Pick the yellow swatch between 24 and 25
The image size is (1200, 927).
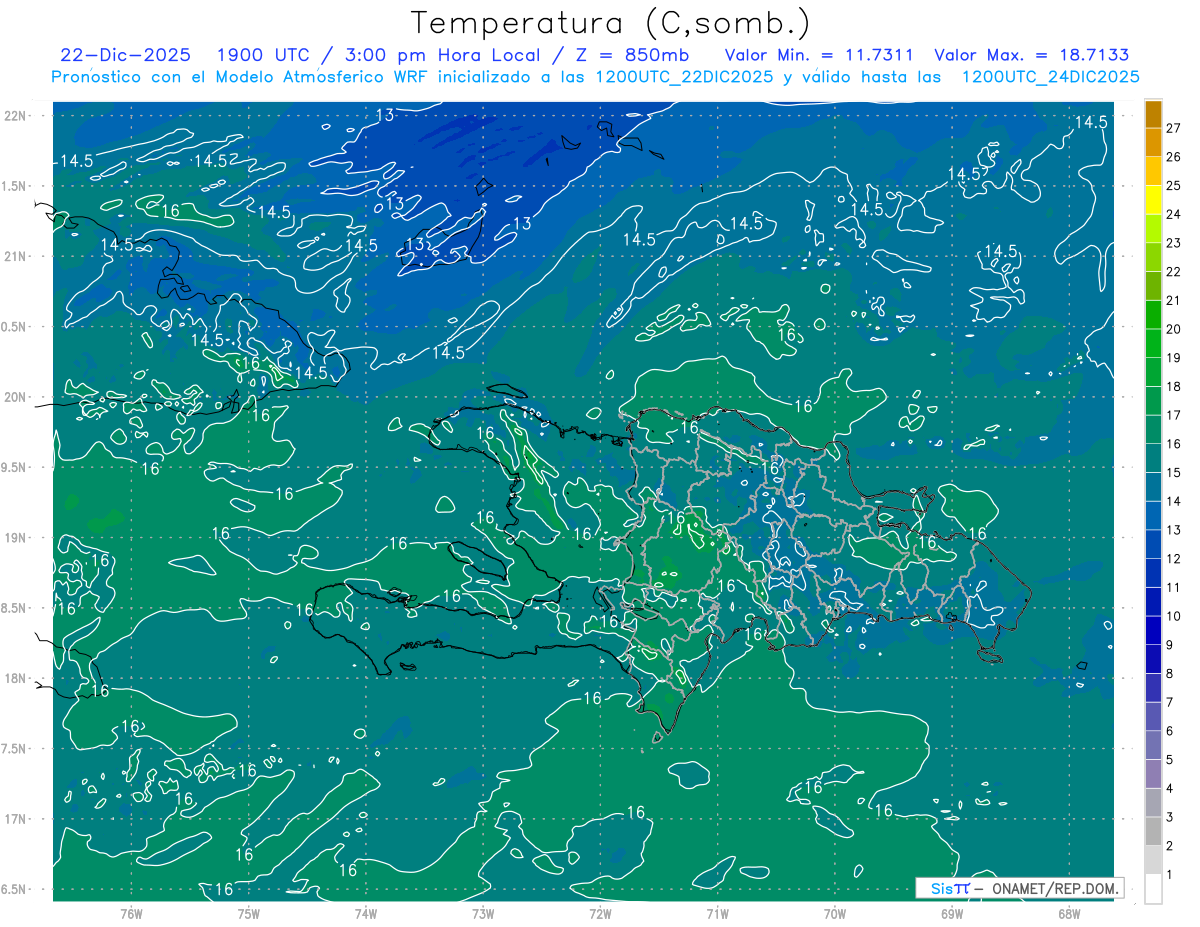pos(1154,199)
